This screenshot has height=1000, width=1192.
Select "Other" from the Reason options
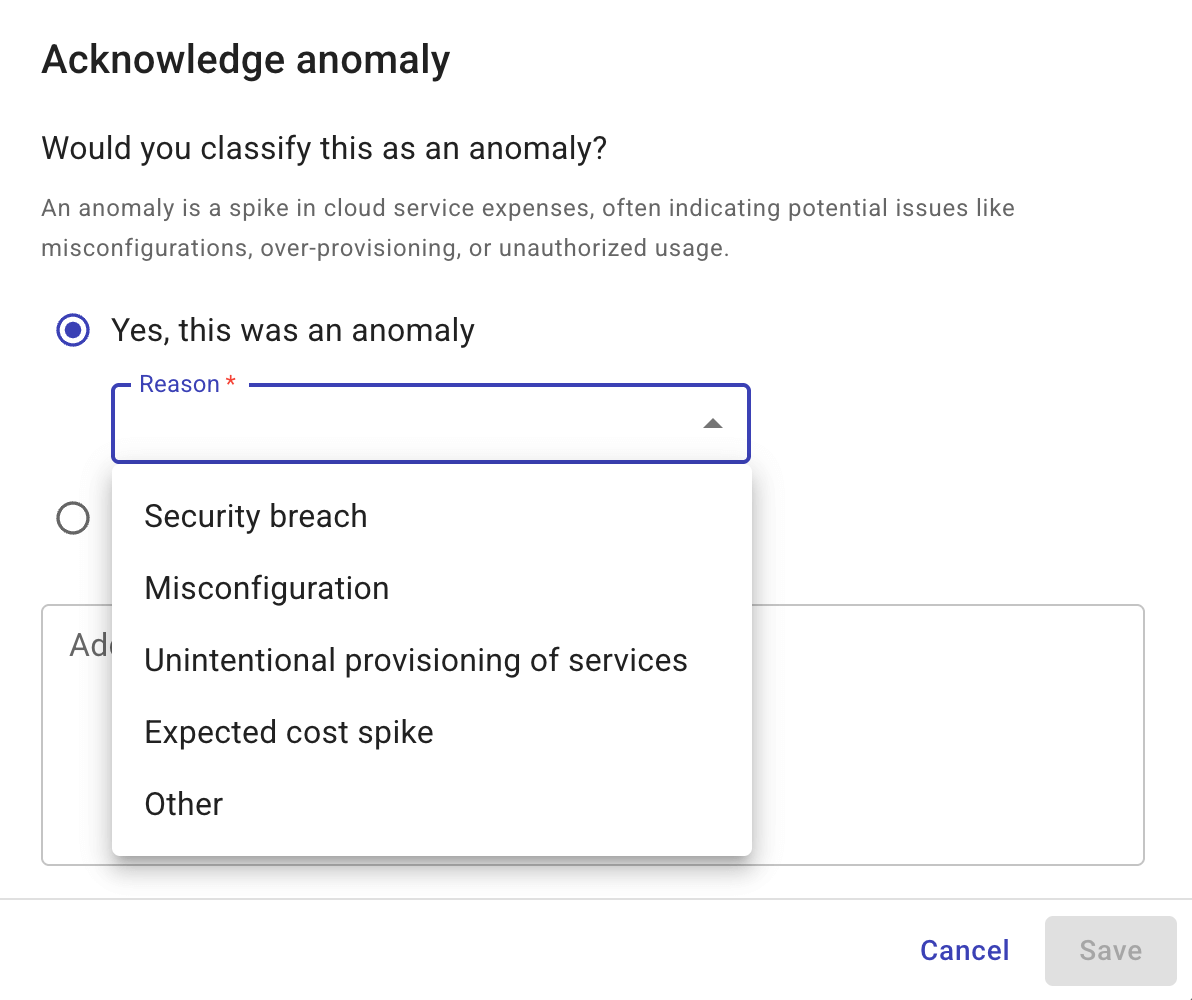tap(184, 804)
